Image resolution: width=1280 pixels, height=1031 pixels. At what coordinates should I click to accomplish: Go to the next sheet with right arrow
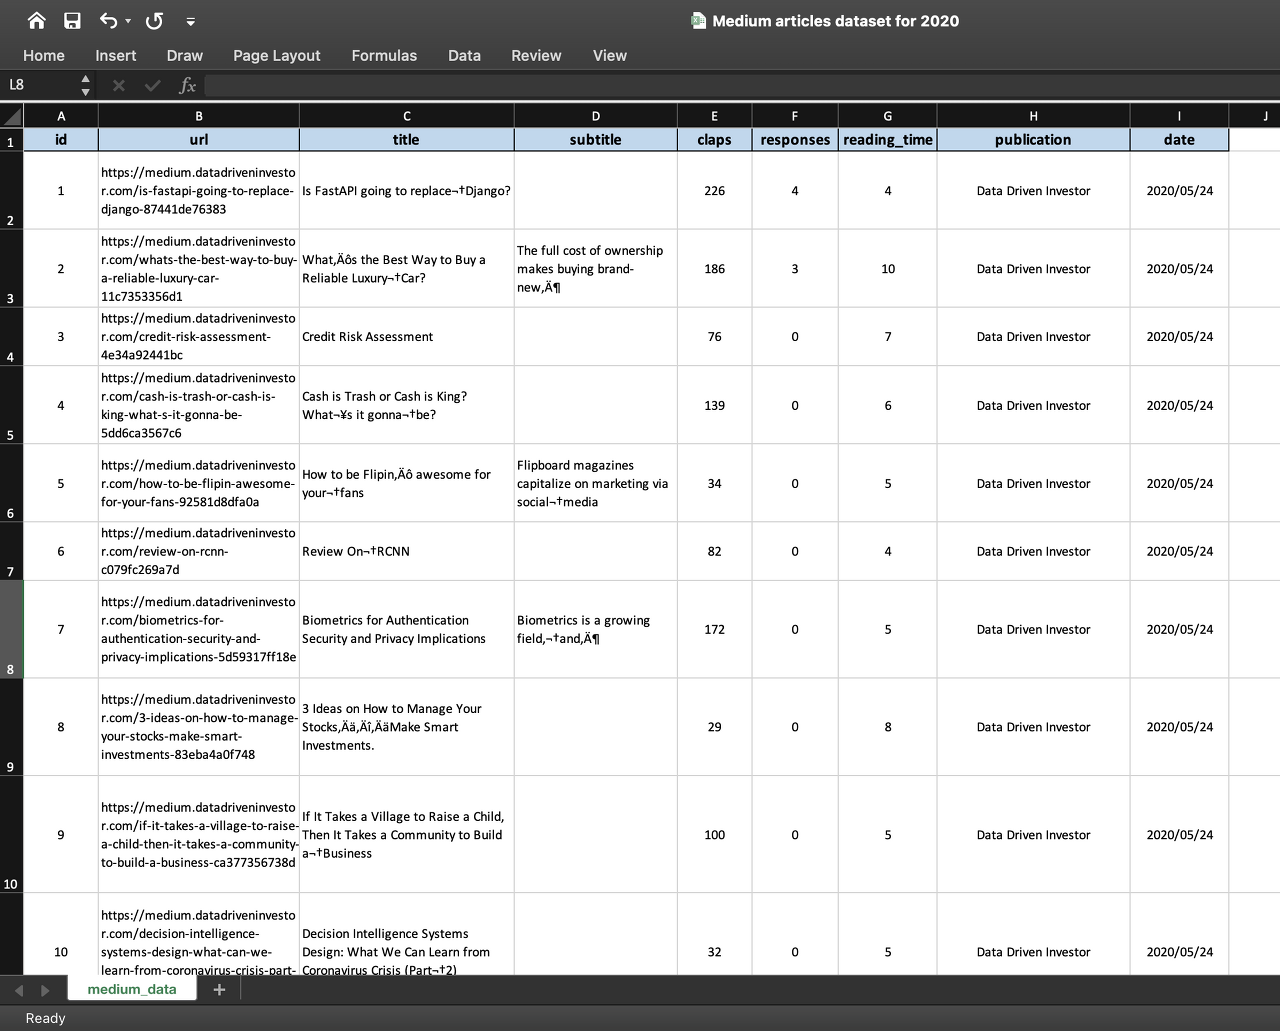[45, 990]
